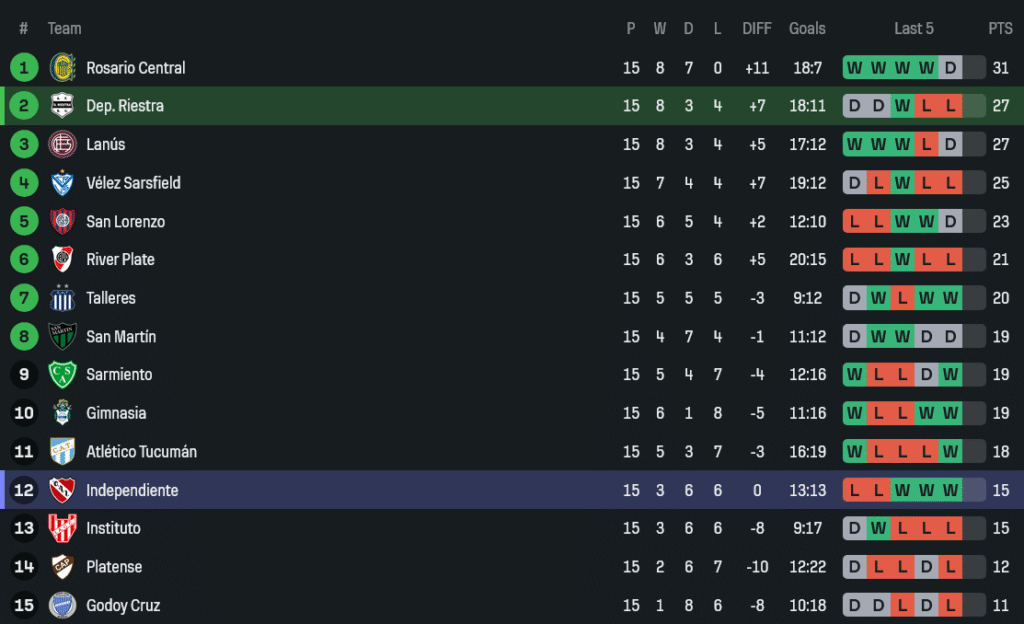This screenshot has width=1024, height=624.
Task: Click the Lanús club crest
Action: tap(62, 144)
